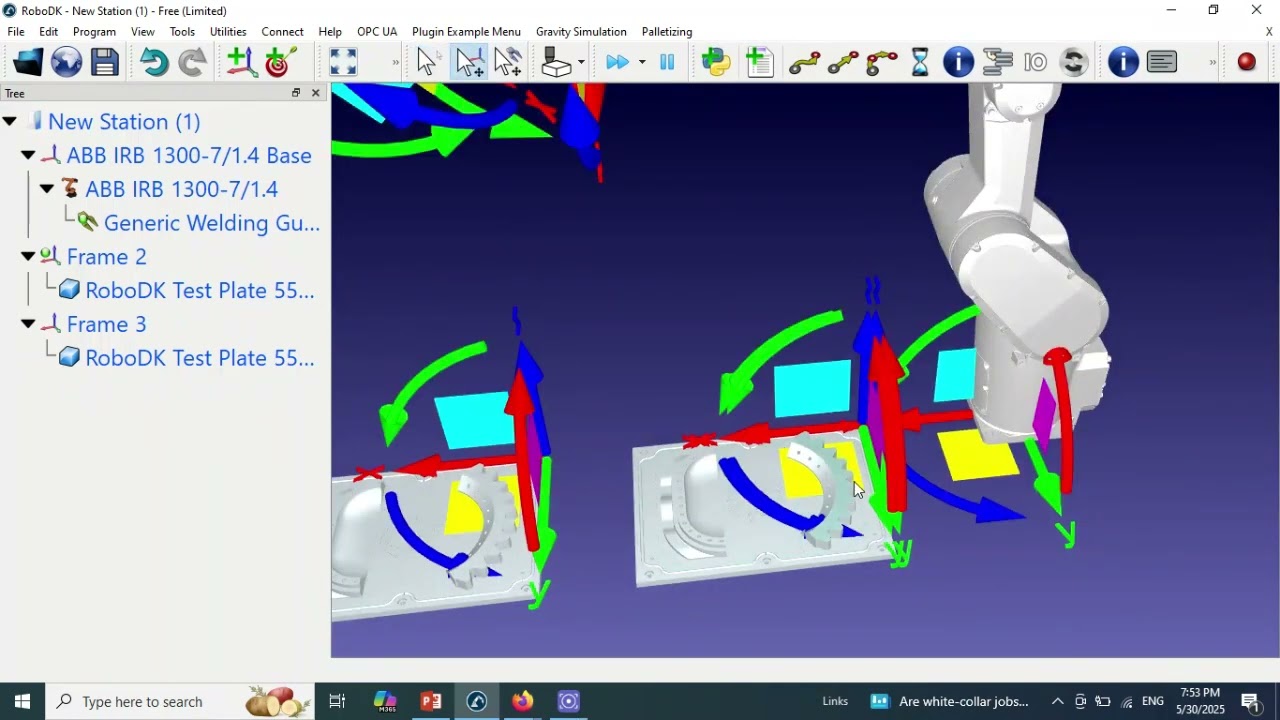Collapse the ABB IRB 1300-7/1.4 robot node
The image size is (1280, 720).
tap(47, 189)
